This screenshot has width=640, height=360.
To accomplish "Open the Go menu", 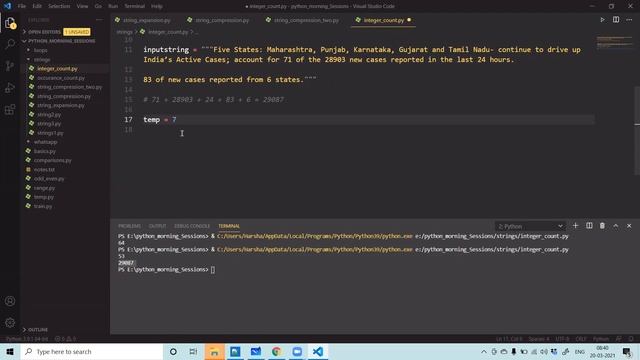I will point(98,6).
